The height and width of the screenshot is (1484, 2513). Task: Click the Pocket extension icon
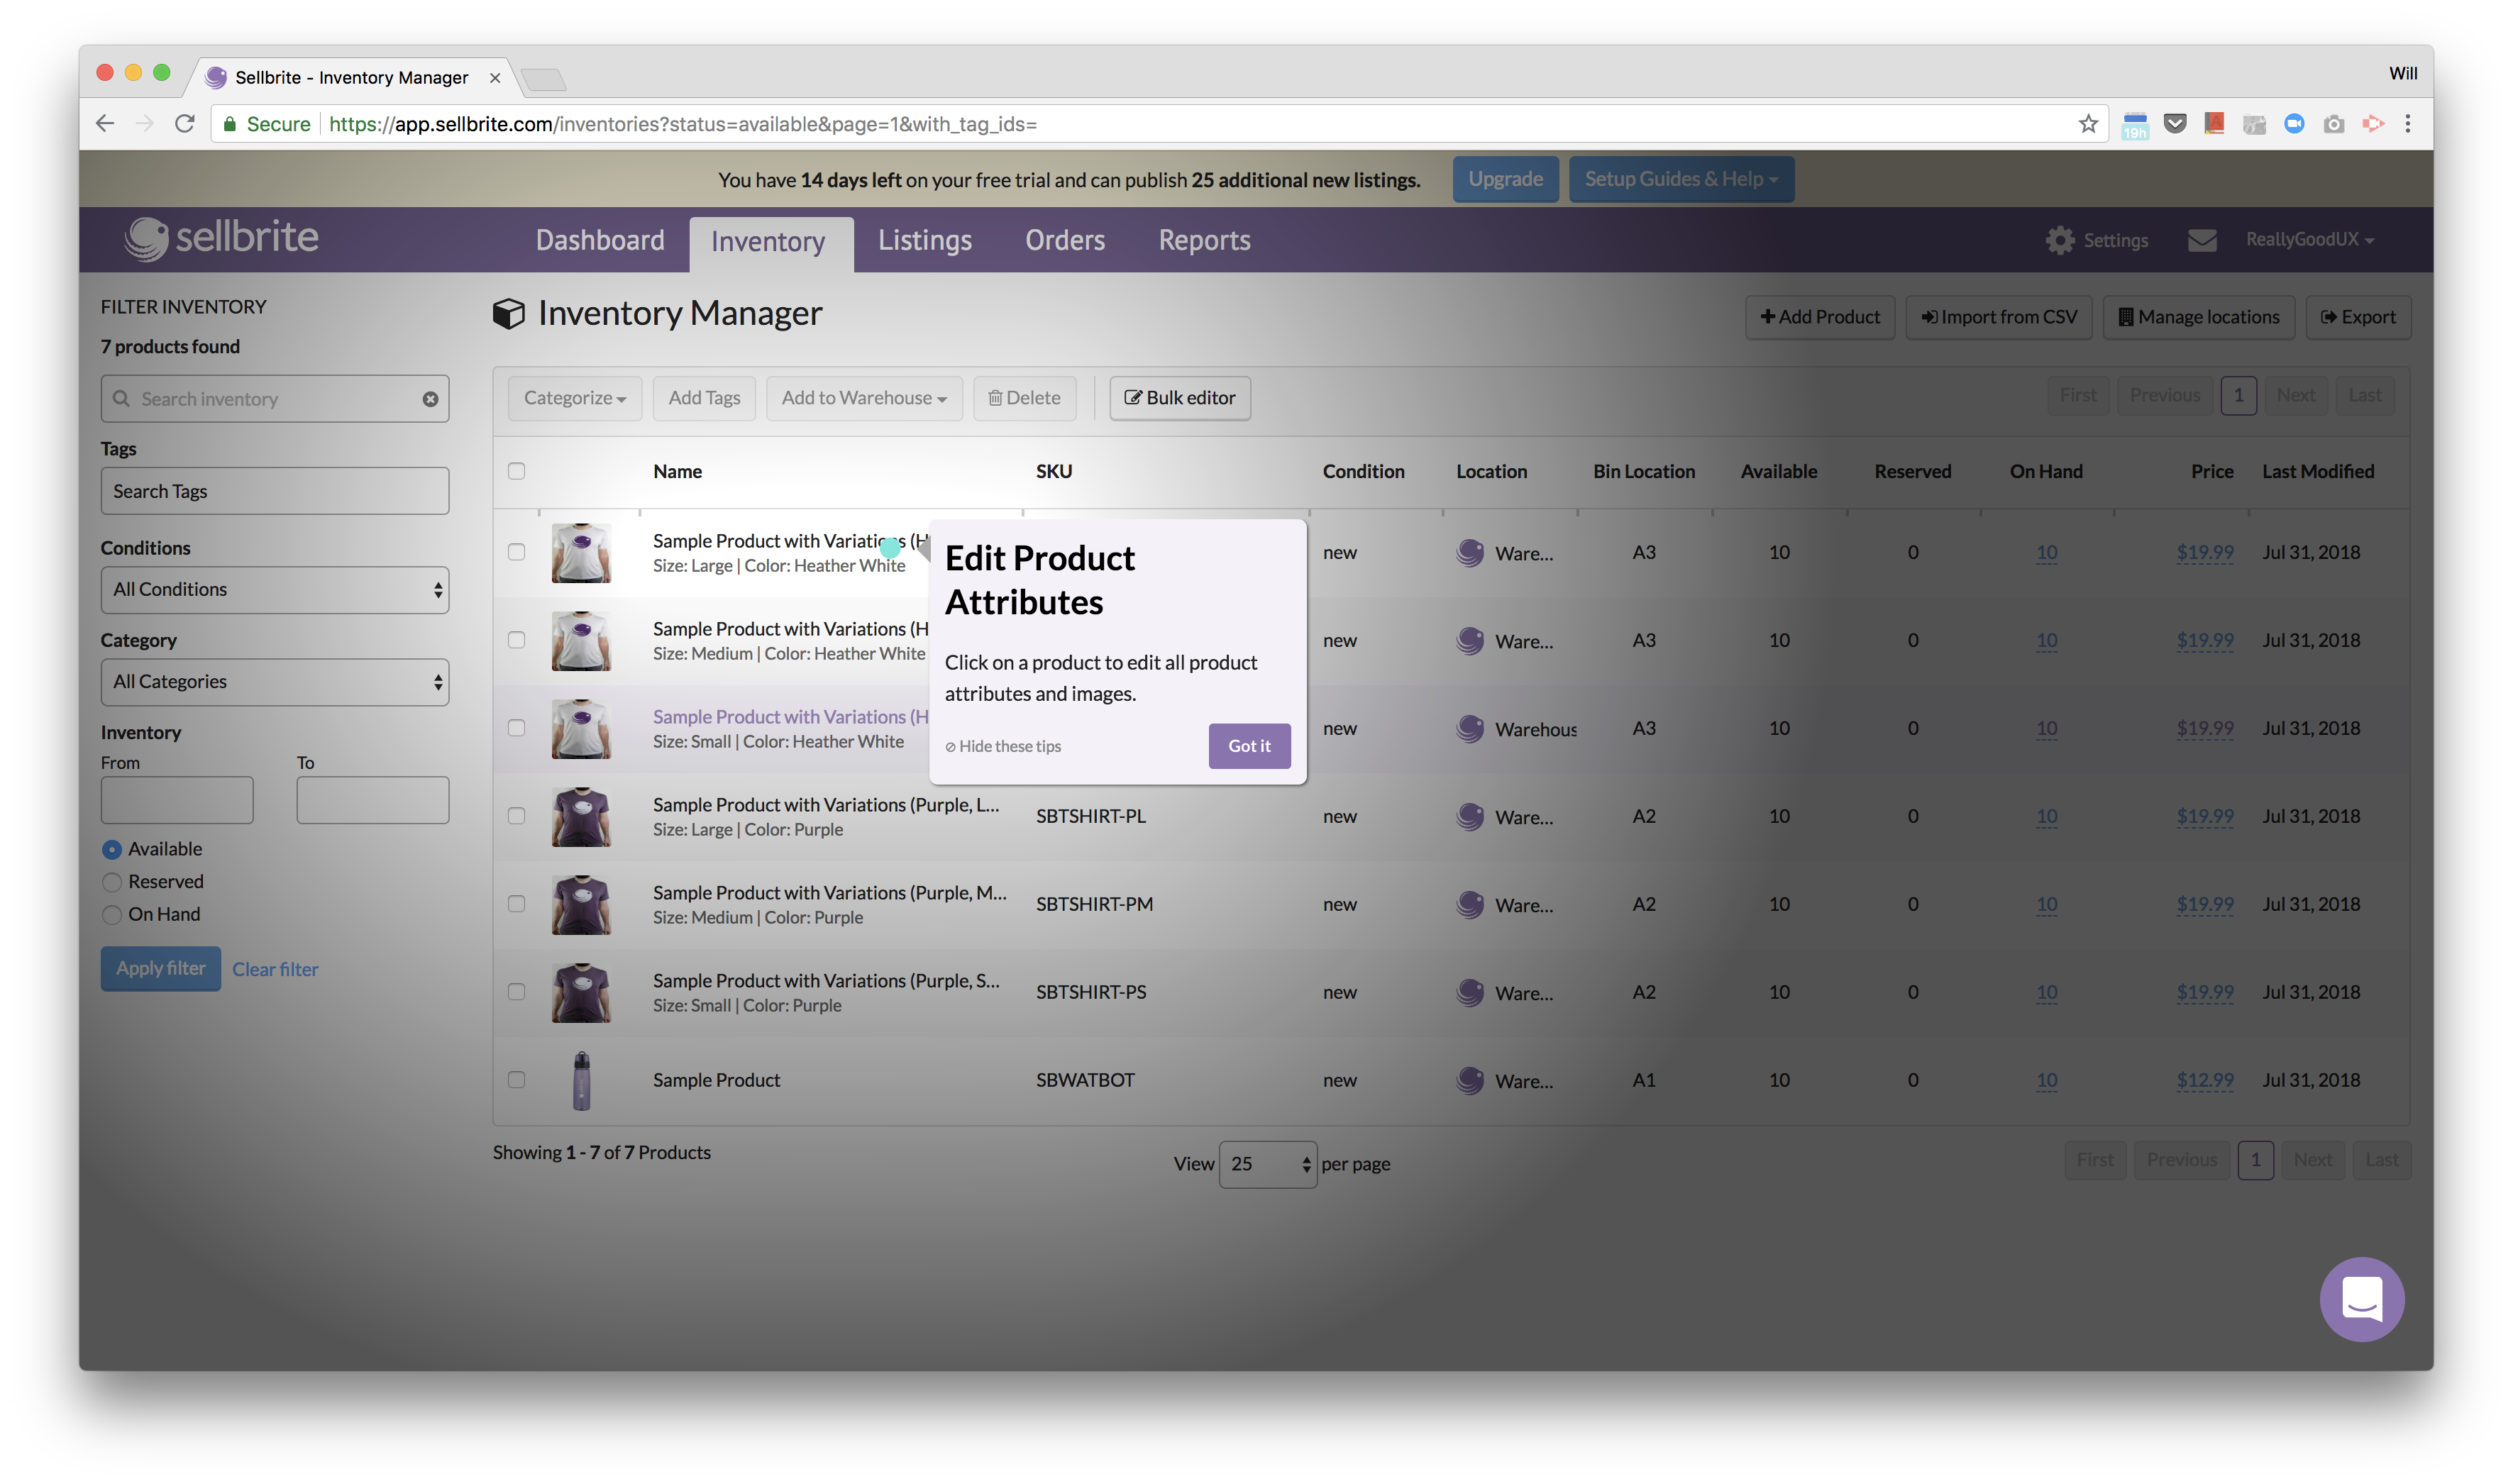[2174, 124]
